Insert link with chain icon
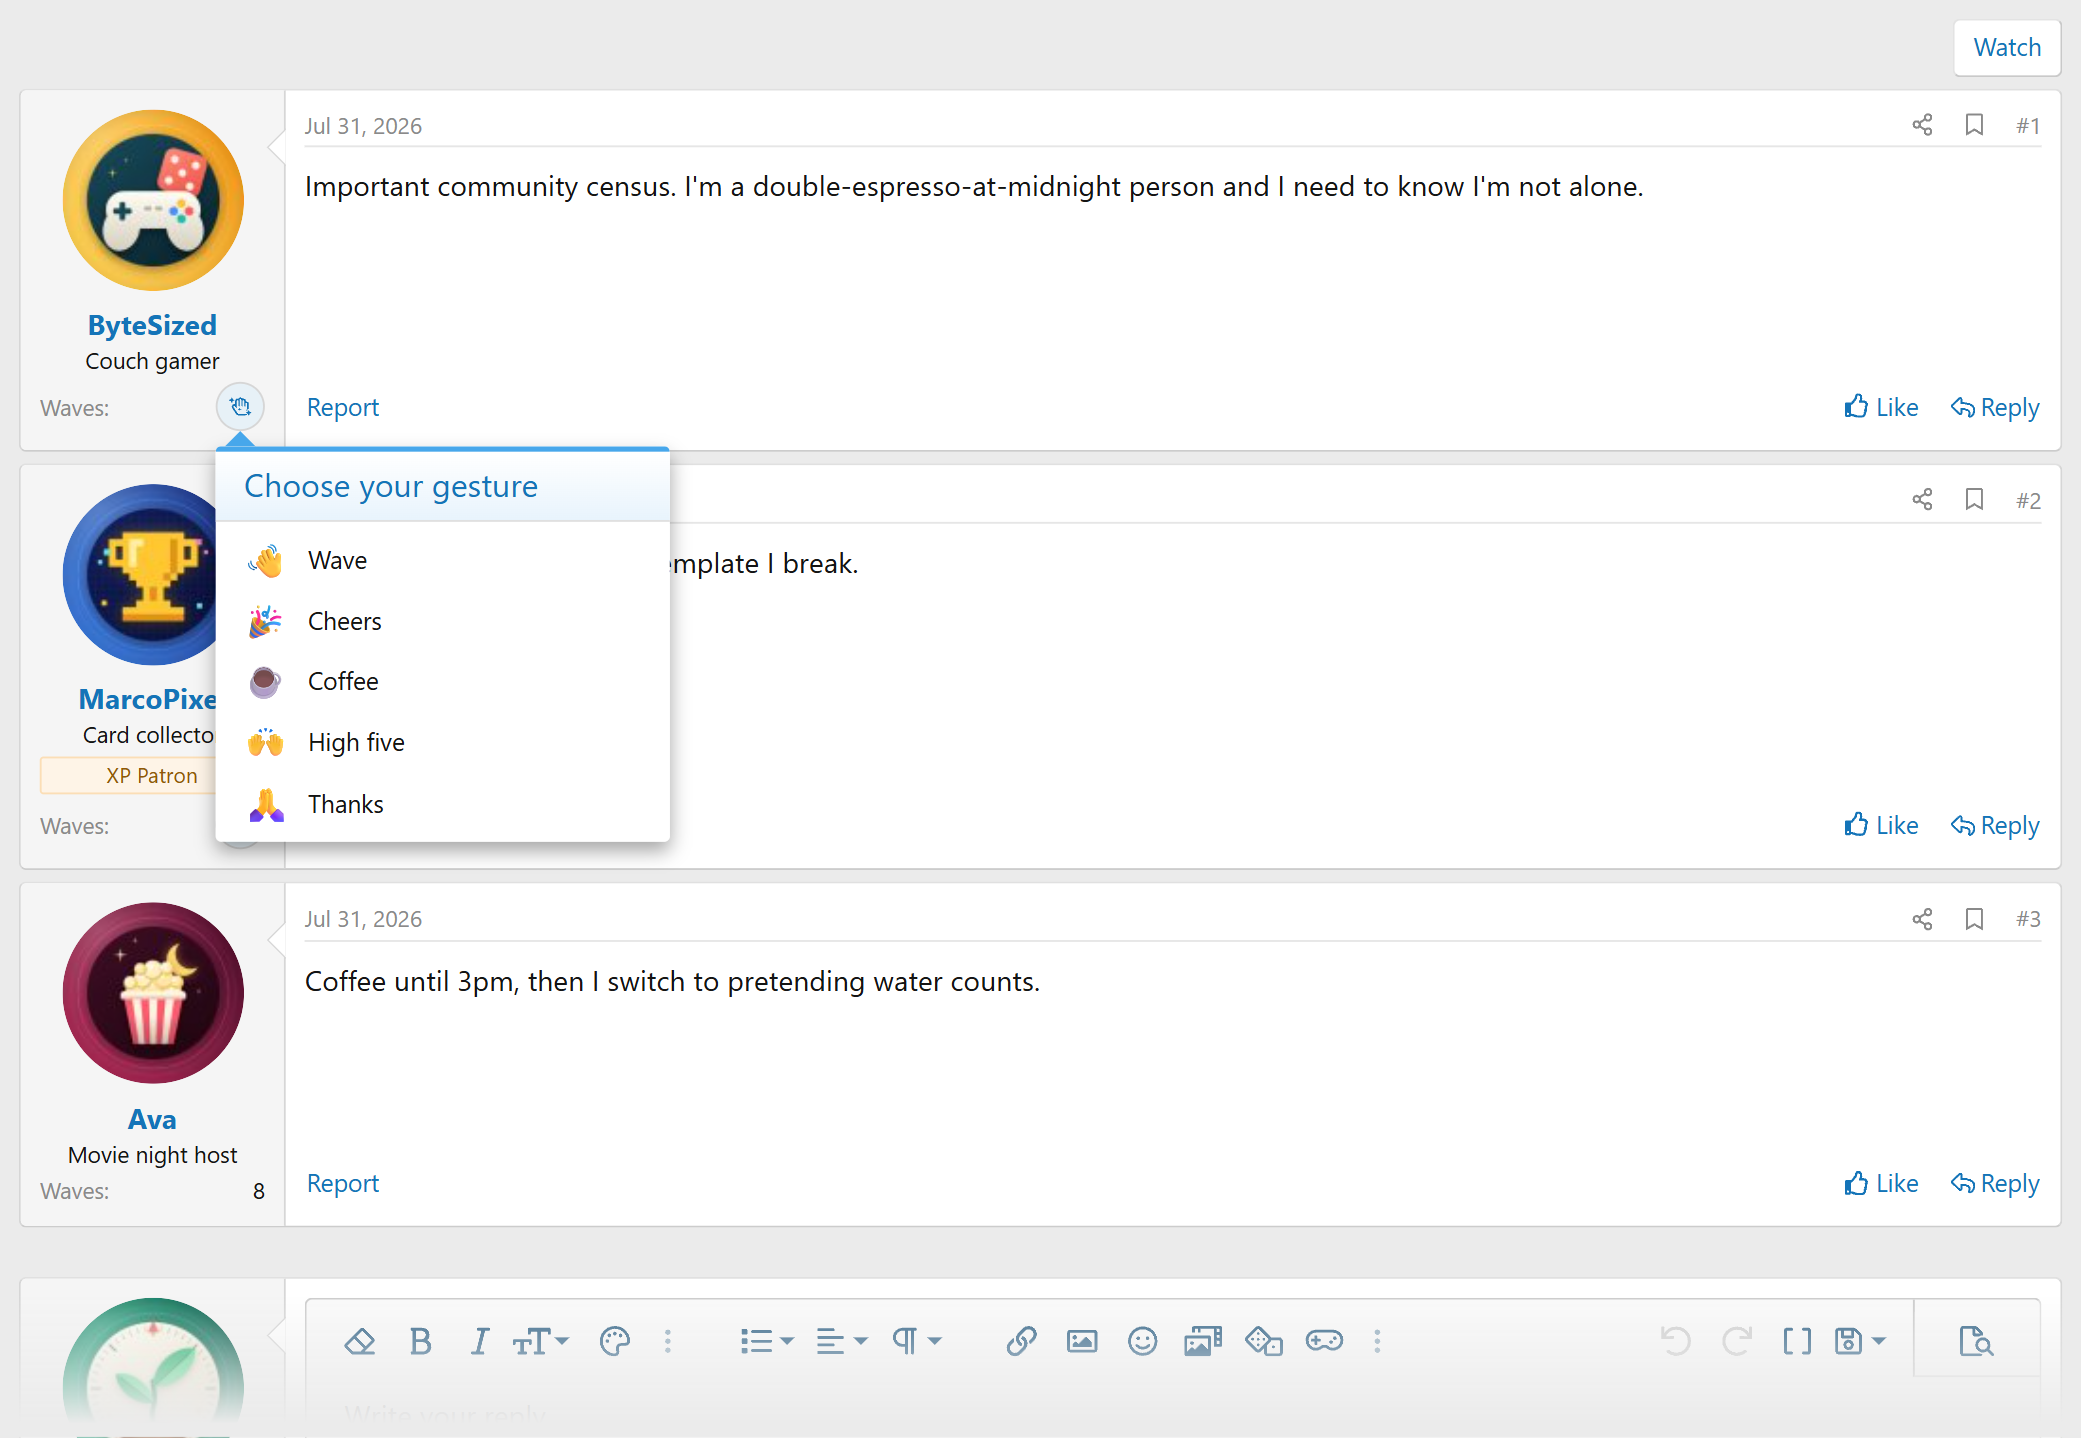Viewport: 2081px width, 1438px height. pos(1021,1341)
